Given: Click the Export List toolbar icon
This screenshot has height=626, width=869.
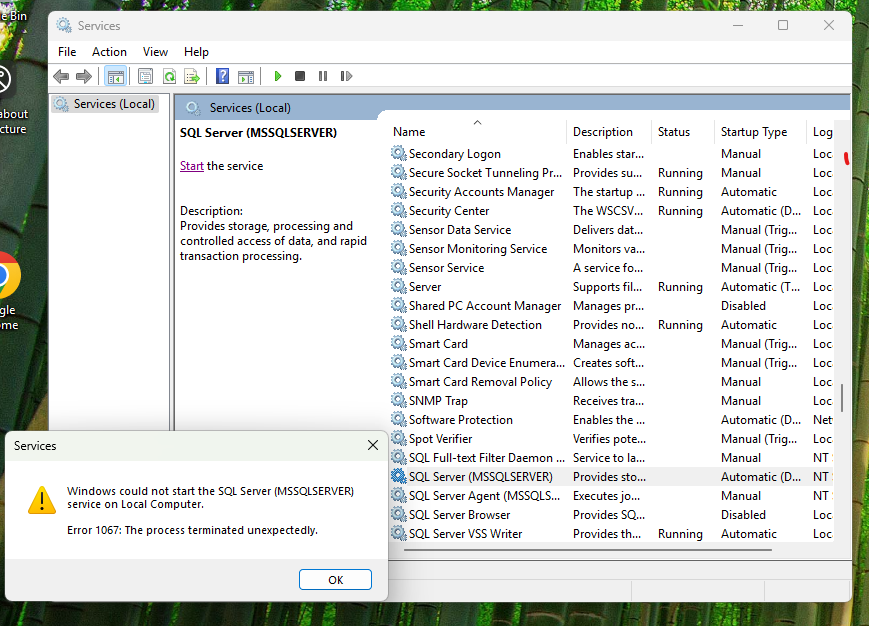Looking at the screenshot, I should coord(192,76).
